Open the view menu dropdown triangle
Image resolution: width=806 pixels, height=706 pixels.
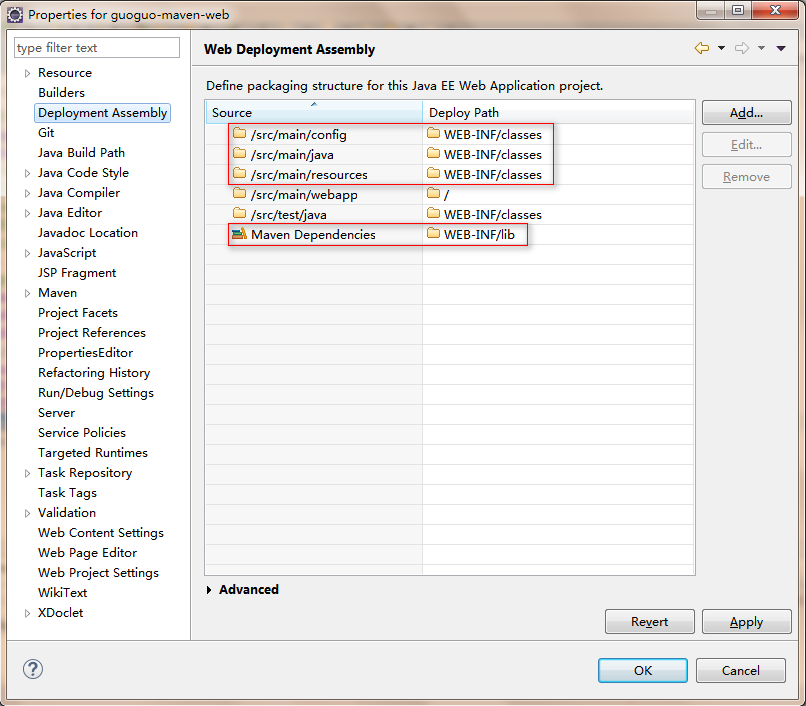click(781, 48)
